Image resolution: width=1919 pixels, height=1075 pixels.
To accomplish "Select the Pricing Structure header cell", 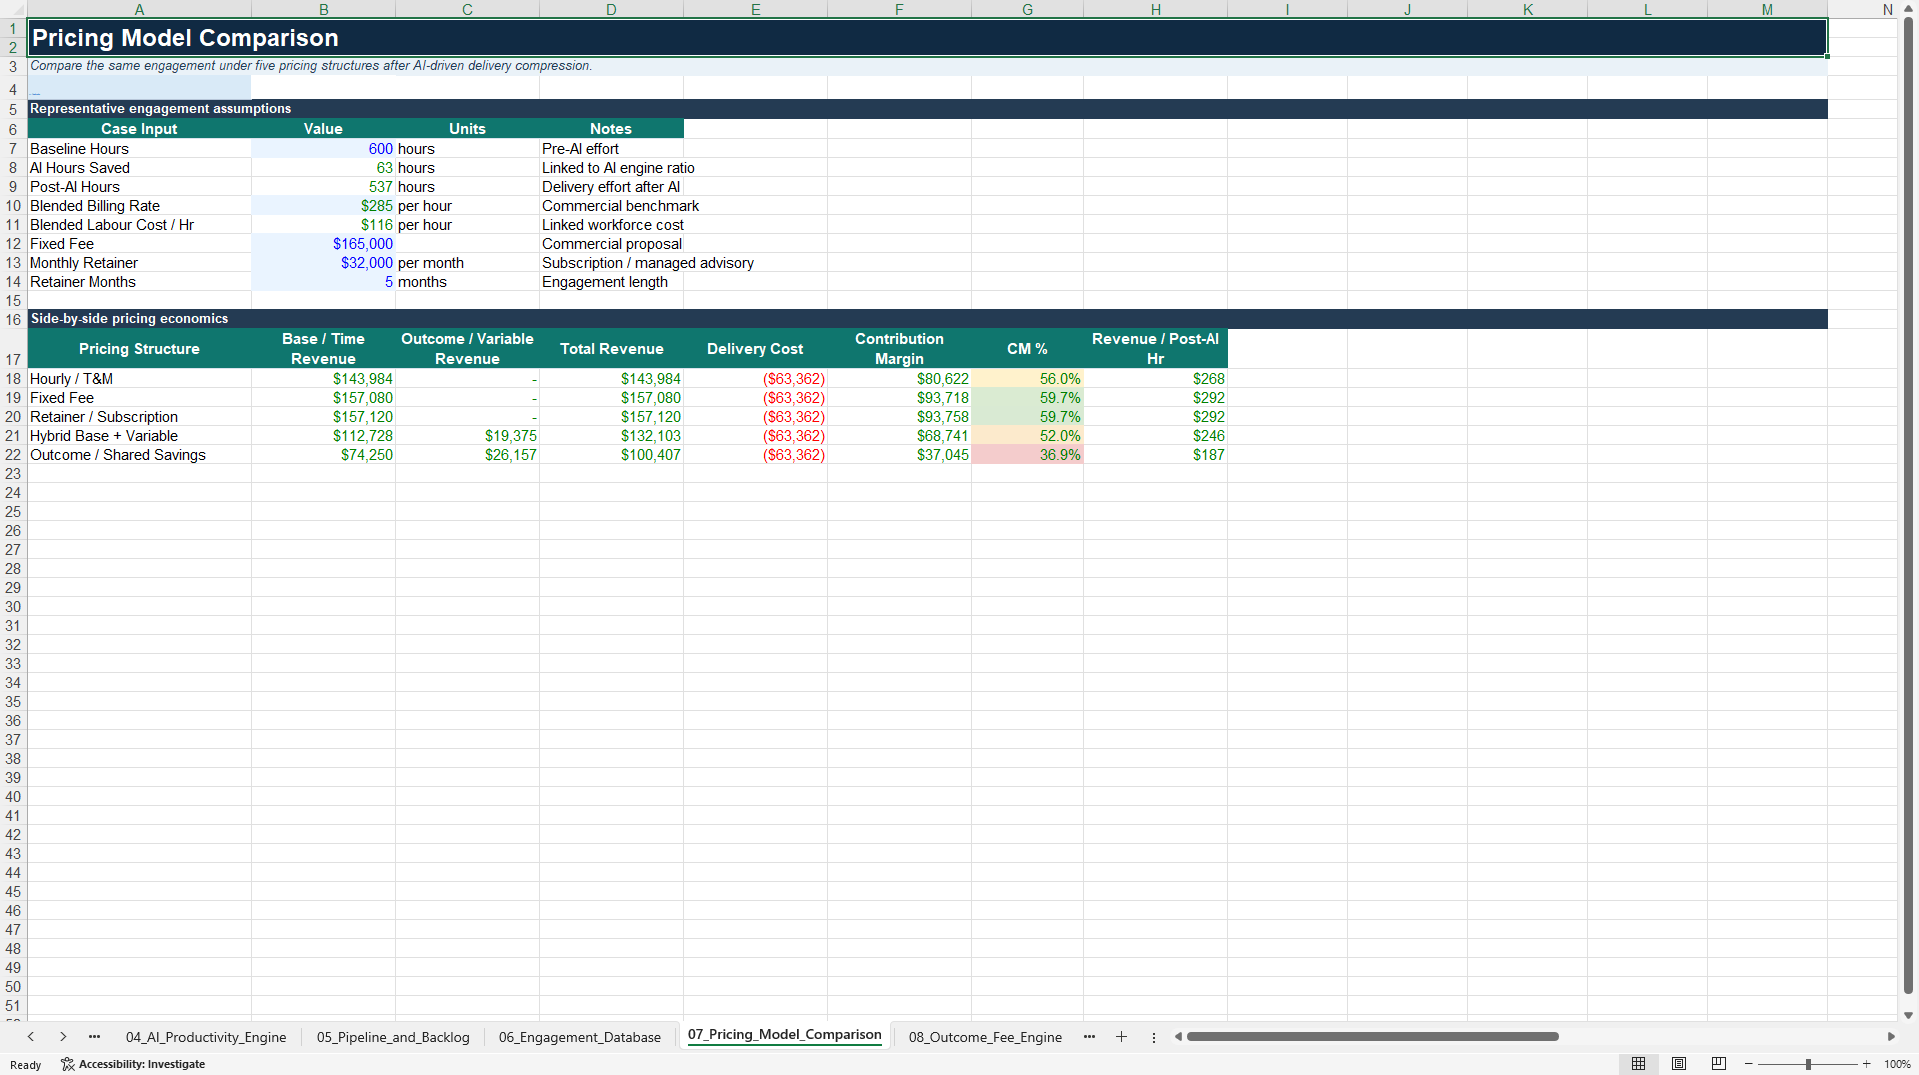I will coord(139,349).
